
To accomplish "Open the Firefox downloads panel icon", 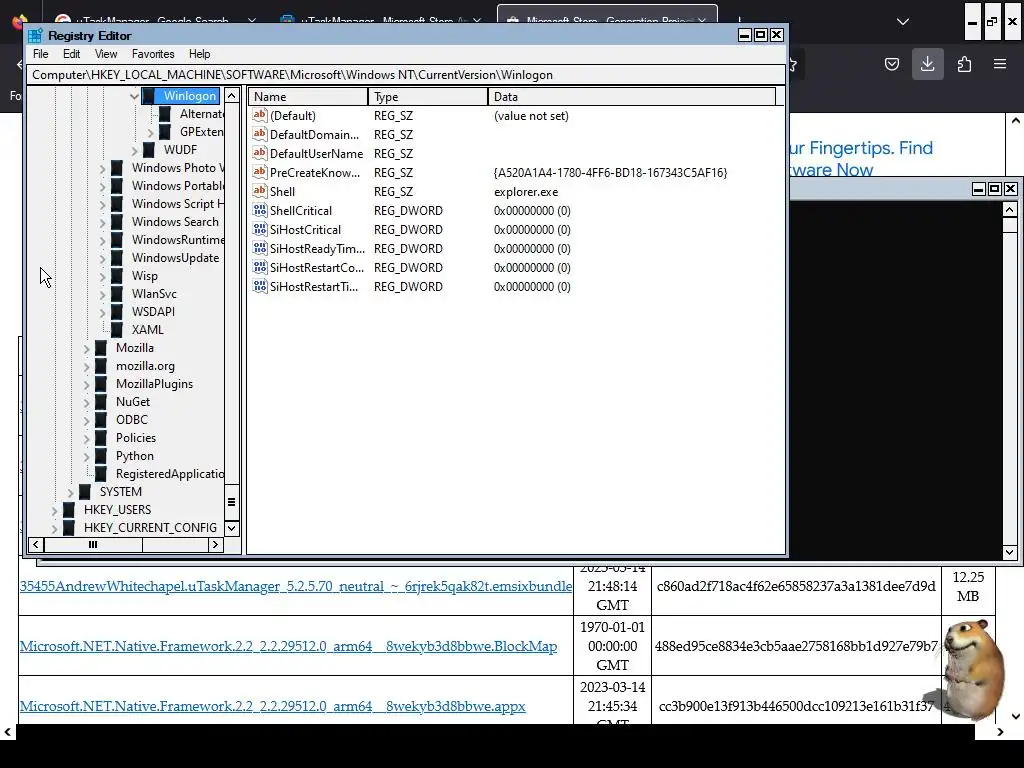I will click(x=927, y=64).
